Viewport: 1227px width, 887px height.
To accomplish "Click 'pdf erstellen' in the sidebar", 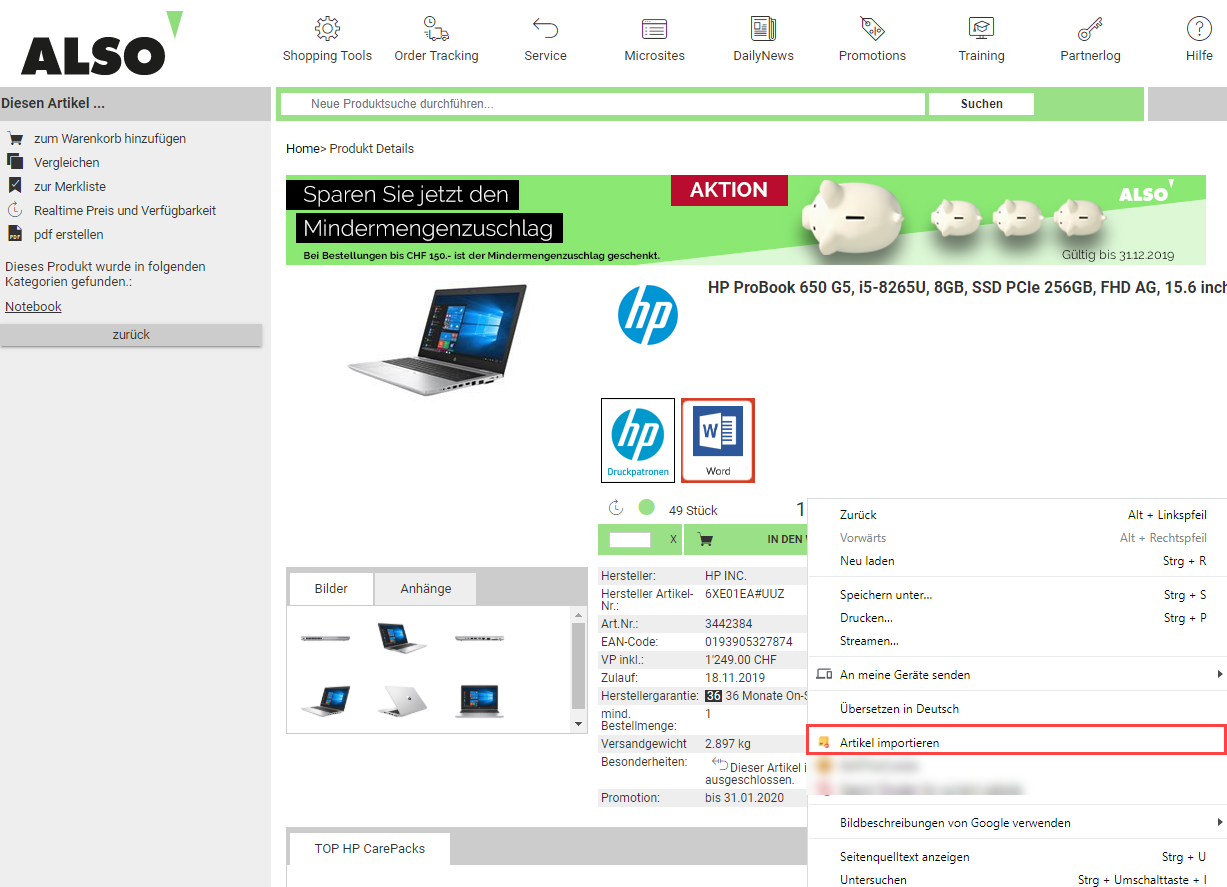I will click(x=68, y=235).
